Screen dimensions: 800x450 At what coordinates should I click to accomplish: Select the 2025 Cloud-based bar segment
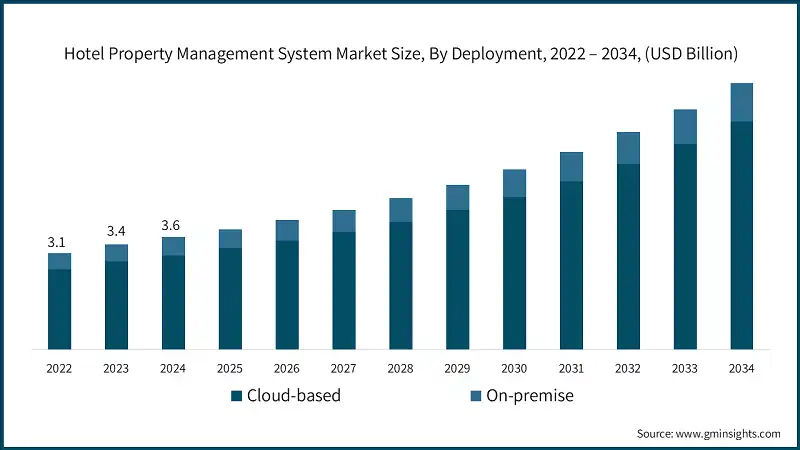point(230,299)
